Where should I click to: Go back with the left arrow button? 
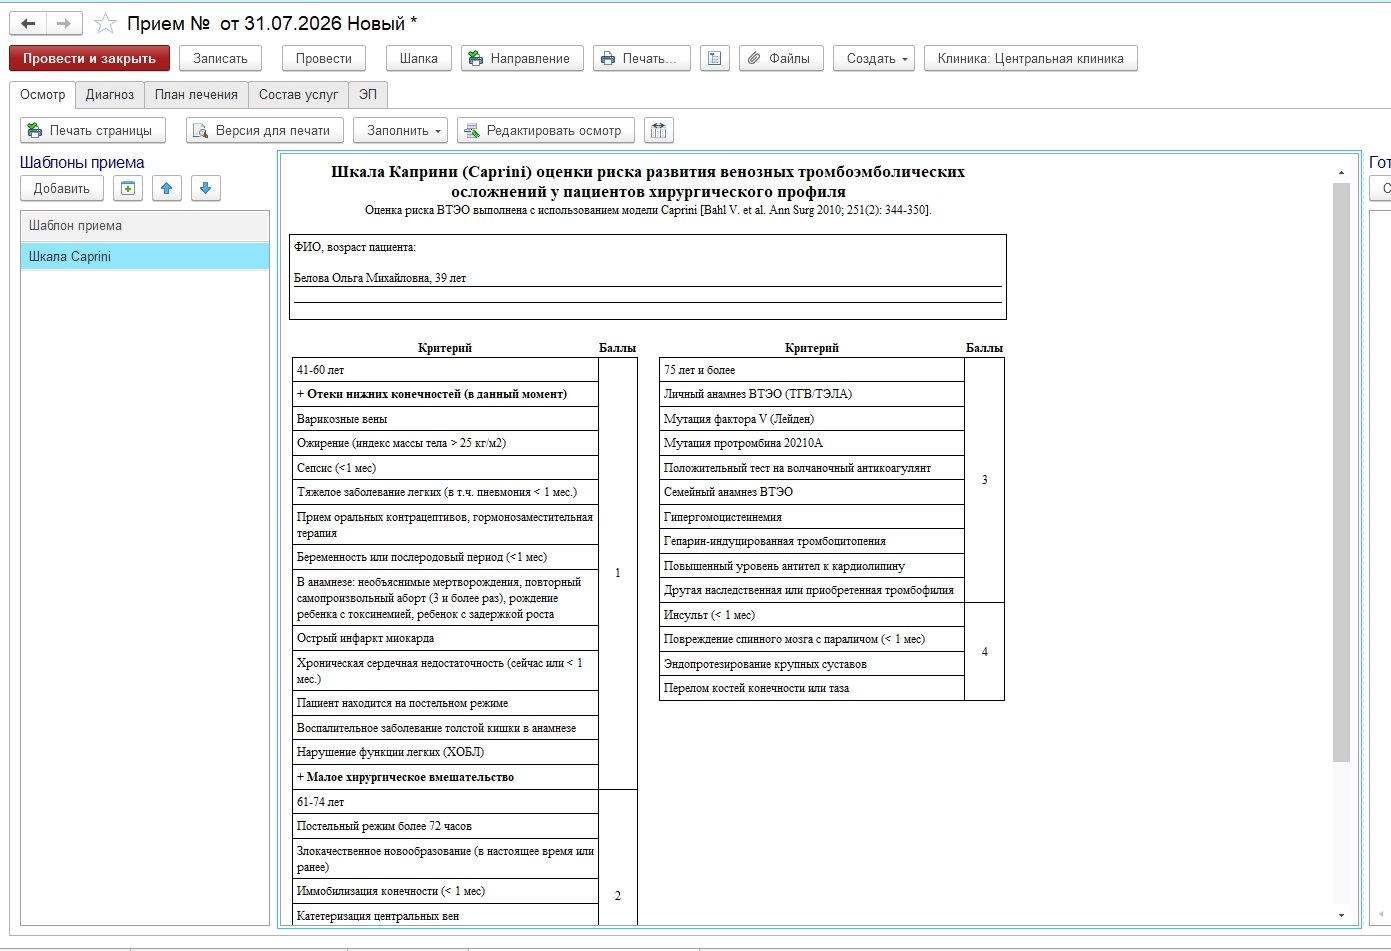tap(28, 23)
